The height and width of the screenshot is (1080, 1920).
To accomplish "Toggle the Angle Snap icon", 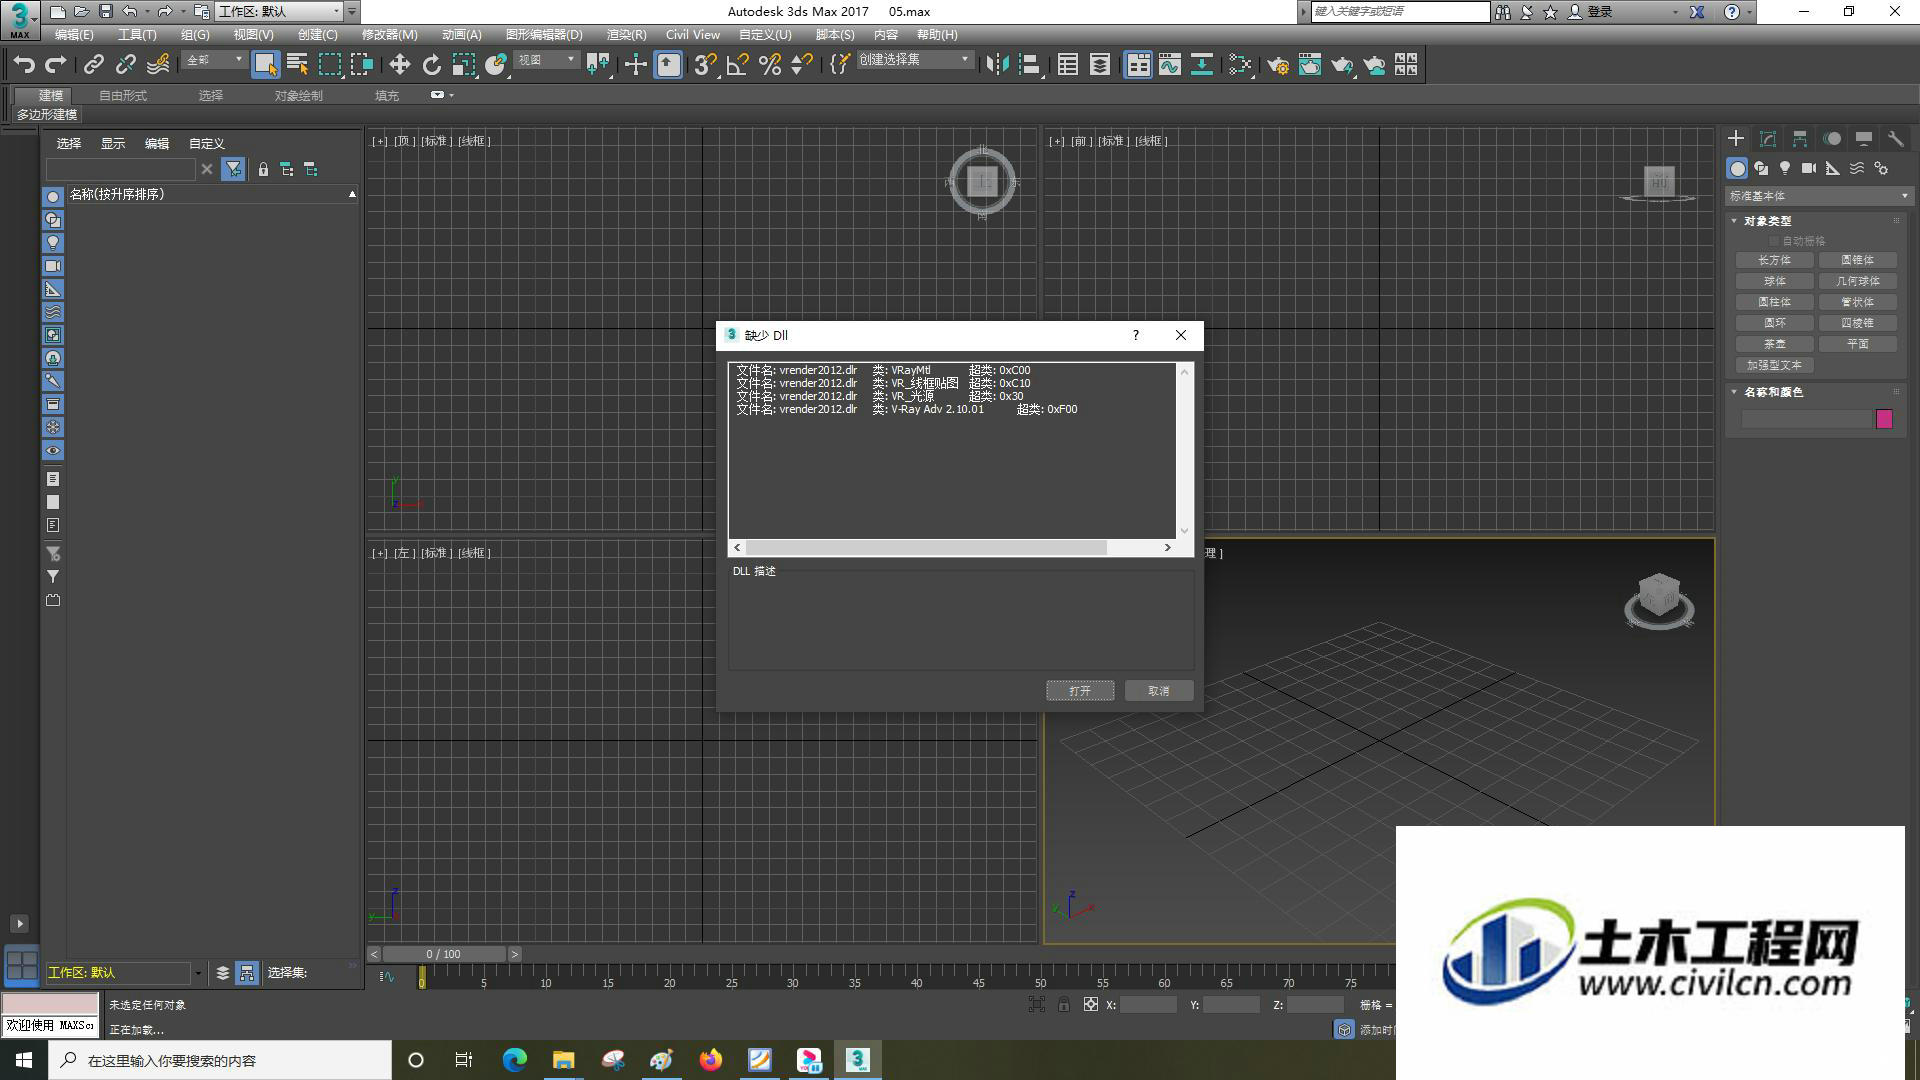I will pyautogui.click(x=738, y=65).
